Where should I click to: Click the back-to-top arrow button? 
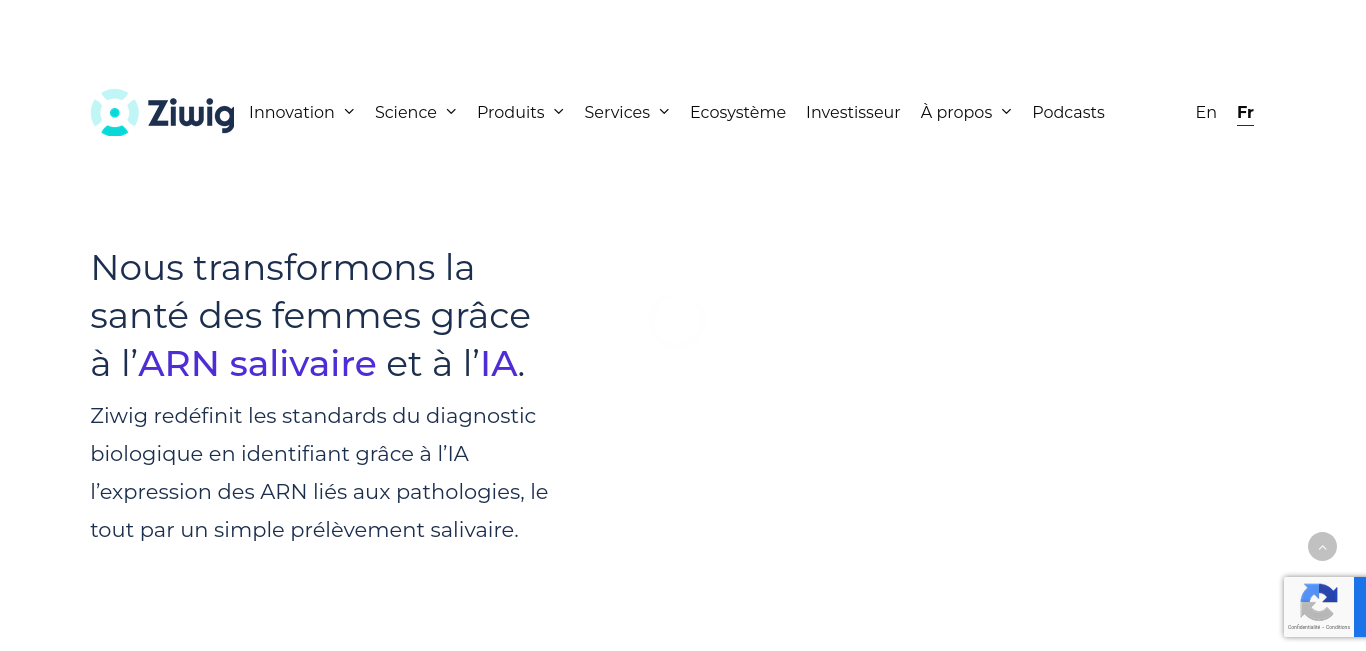[1322, 547]
